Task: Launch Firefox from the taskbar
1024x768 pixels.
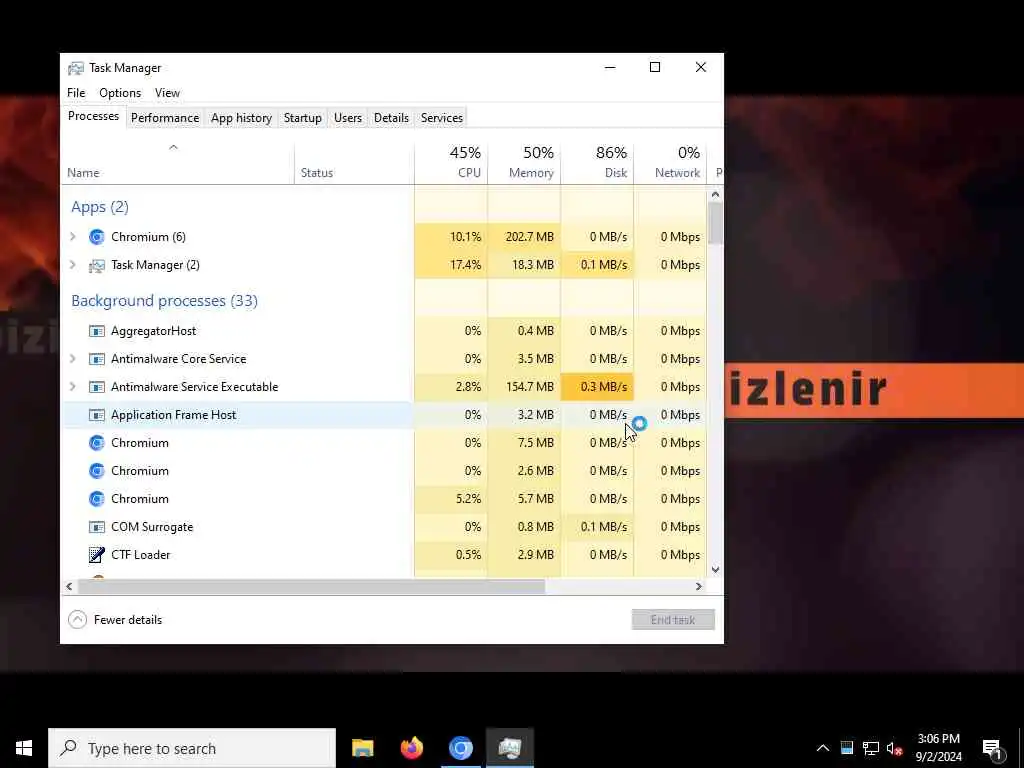Action: (x=411, y=748)
